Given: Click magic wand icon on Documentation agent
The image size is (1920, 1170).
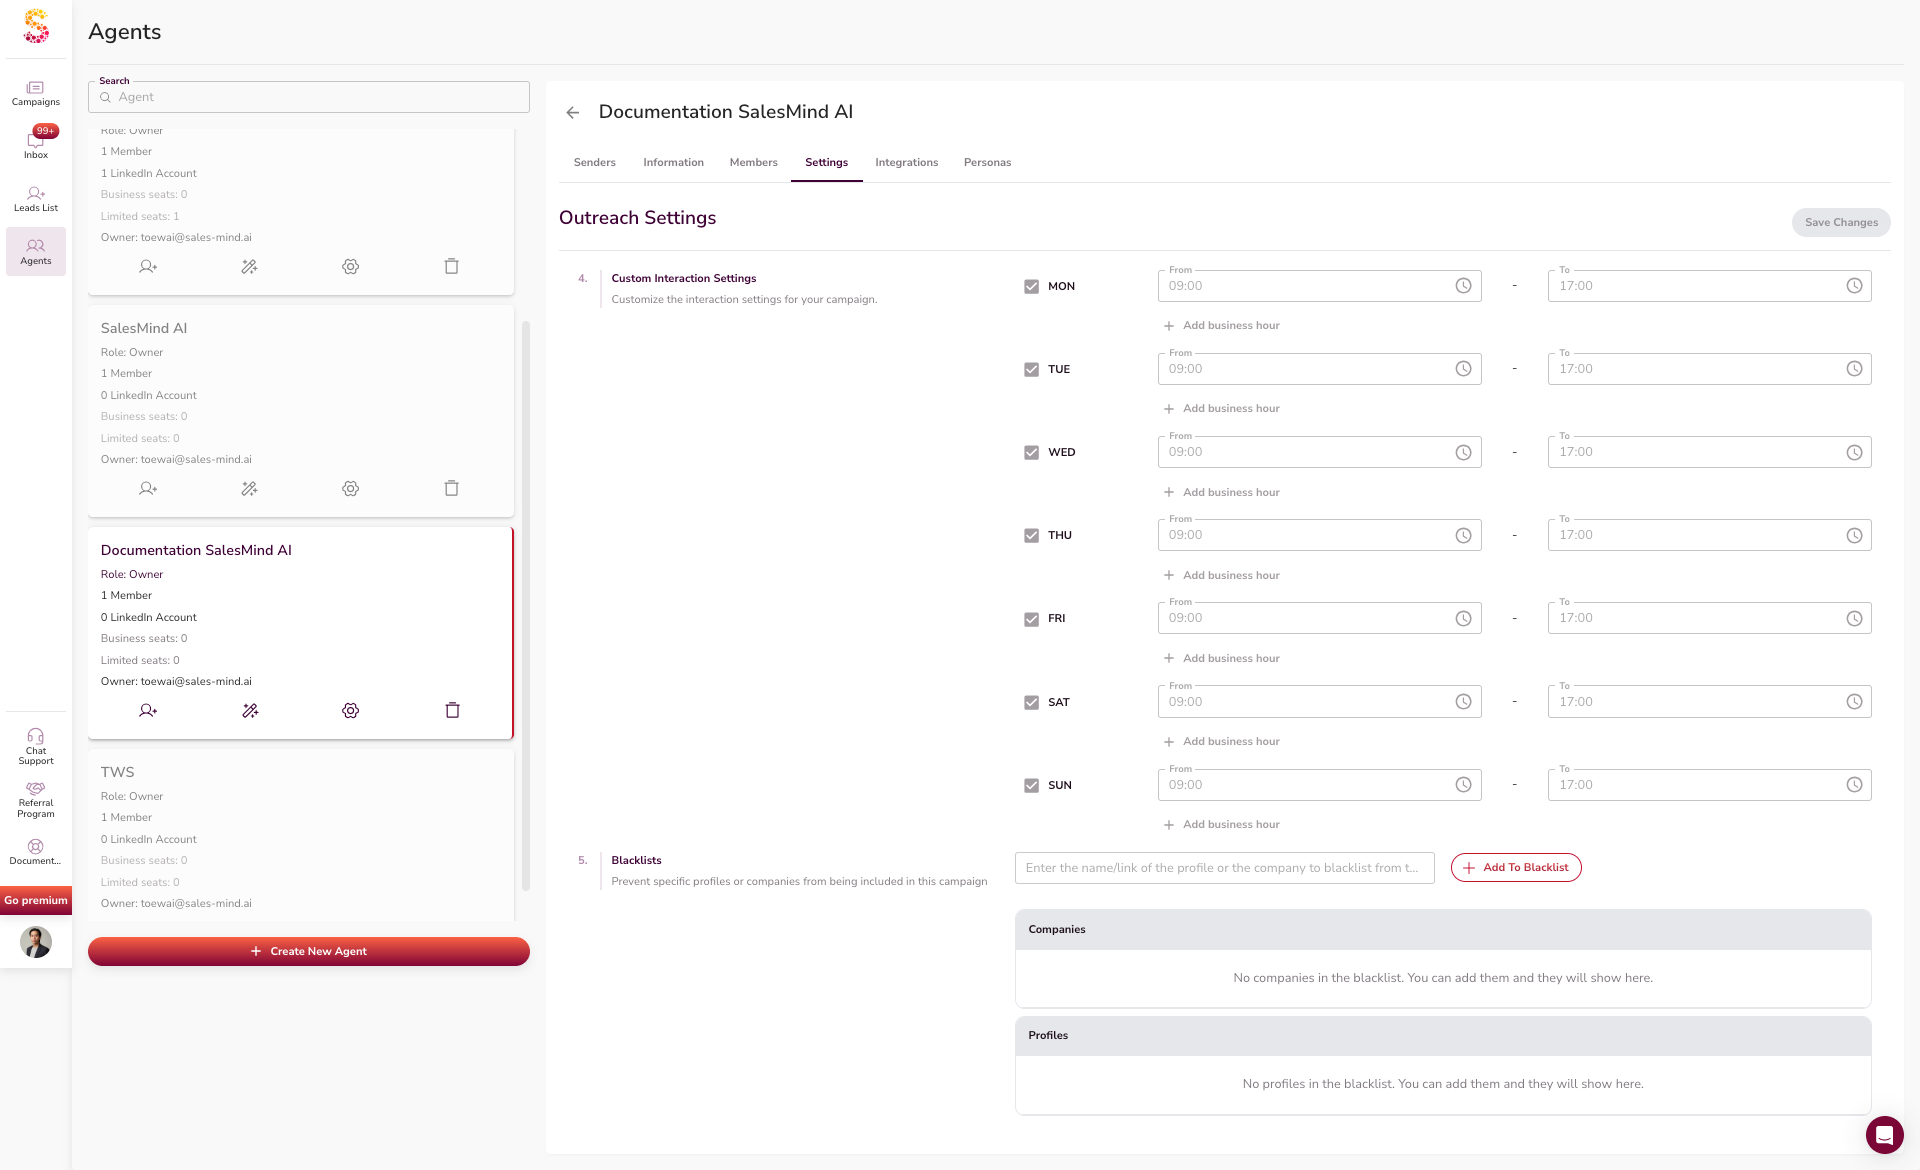Looking at the screenshot, I should tap(250, 710).
